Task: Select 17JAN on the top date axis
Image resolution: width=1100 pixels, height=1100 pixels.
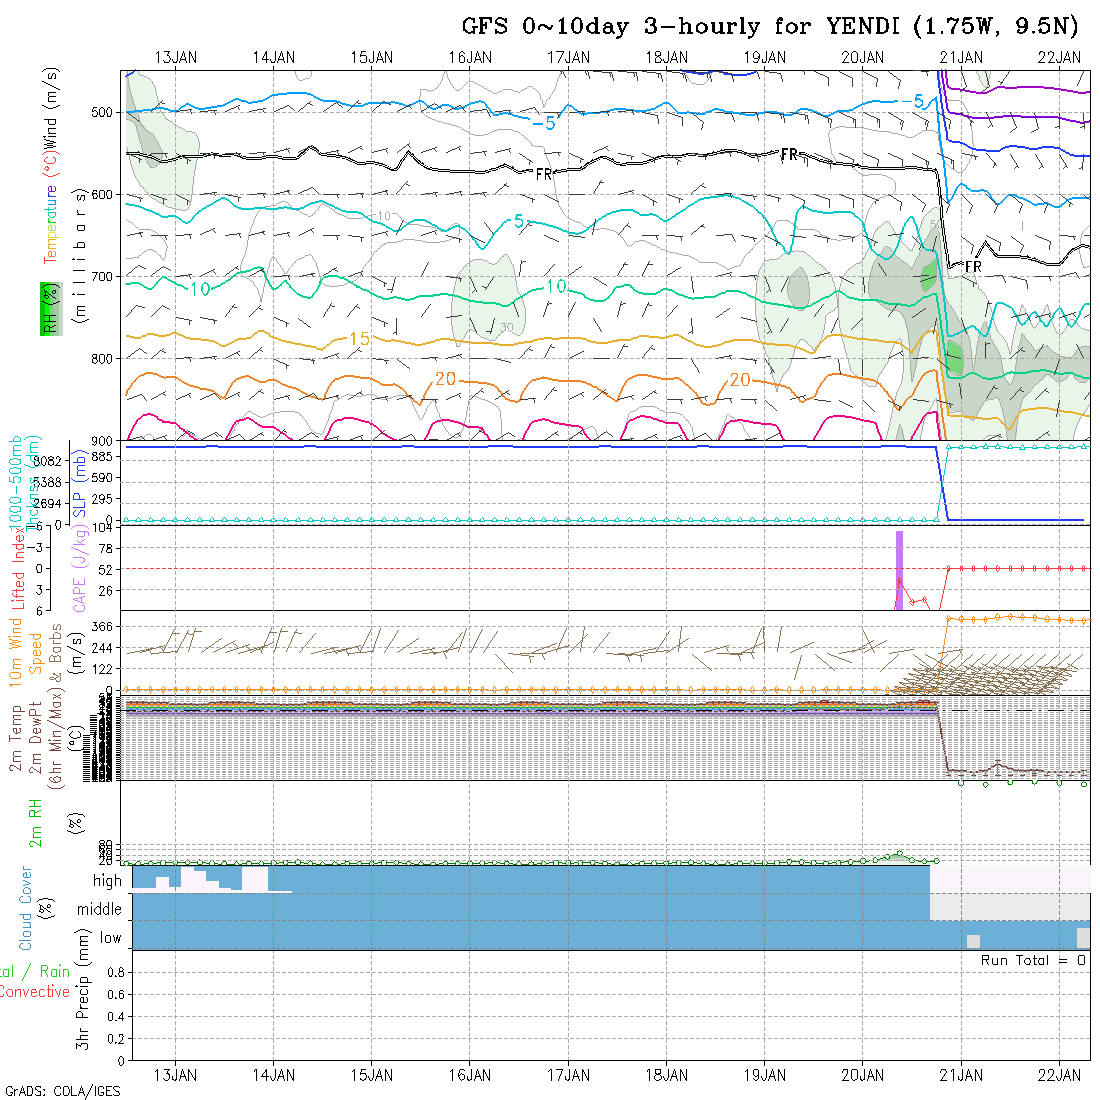Action: (568, 57)
